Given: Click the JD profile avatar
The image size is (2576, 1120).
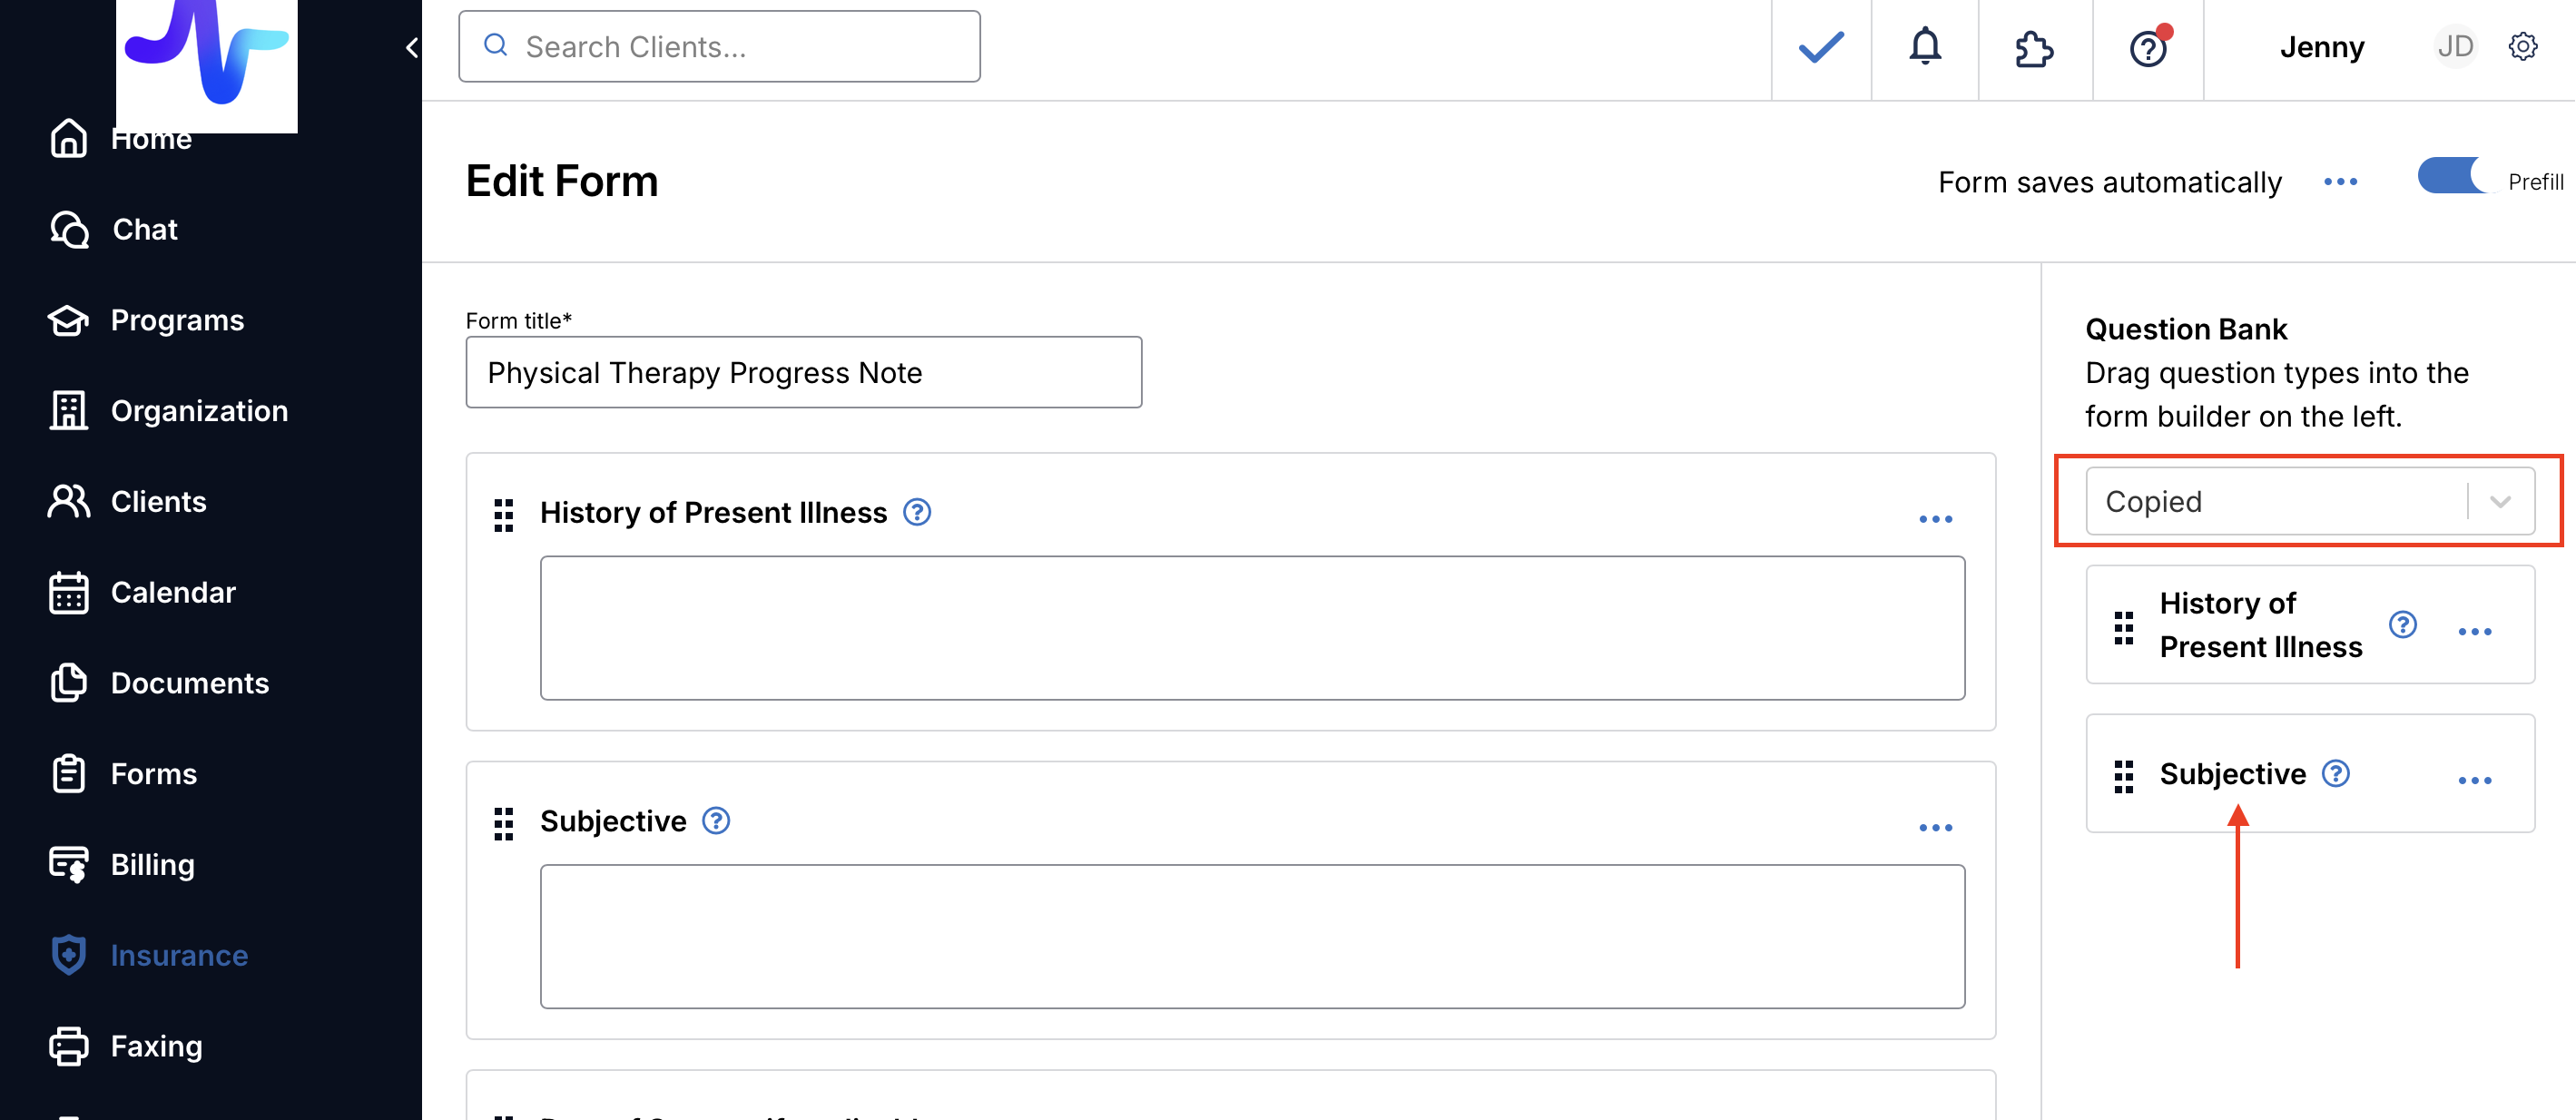Looking at the screenshot, I should (x=2454, y=47).
